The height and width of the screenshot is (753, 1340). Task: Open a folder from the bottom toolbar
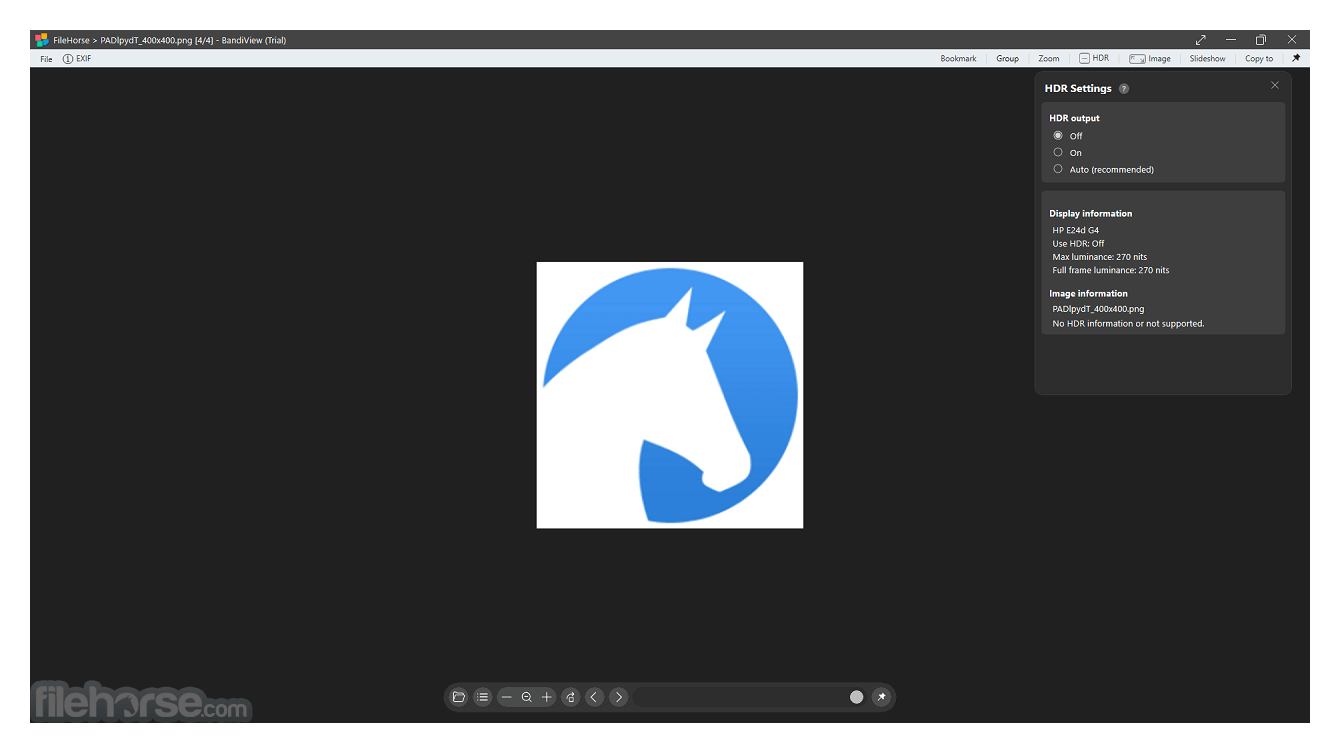(x=459, y=697)
